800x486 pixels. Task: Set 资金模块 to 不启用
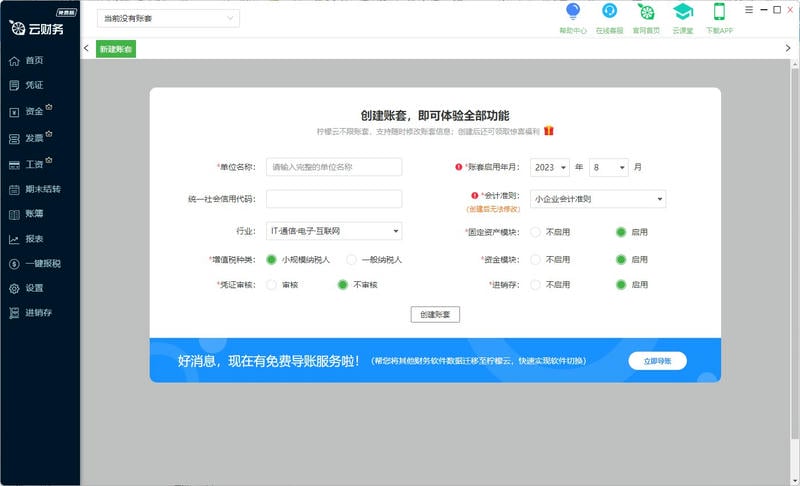(x=535, y=260)
